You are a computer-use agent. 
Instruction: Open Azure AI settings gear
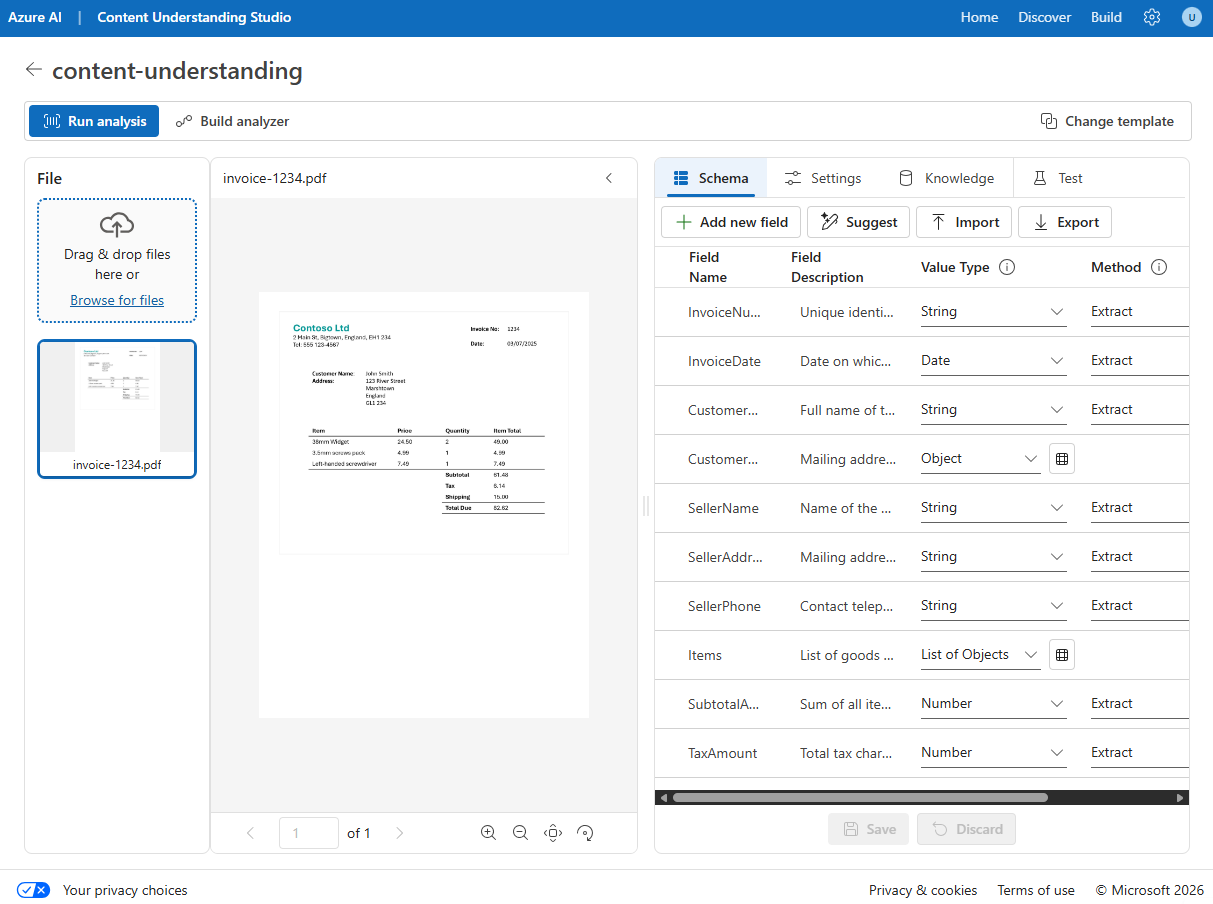pos(1151,17)
